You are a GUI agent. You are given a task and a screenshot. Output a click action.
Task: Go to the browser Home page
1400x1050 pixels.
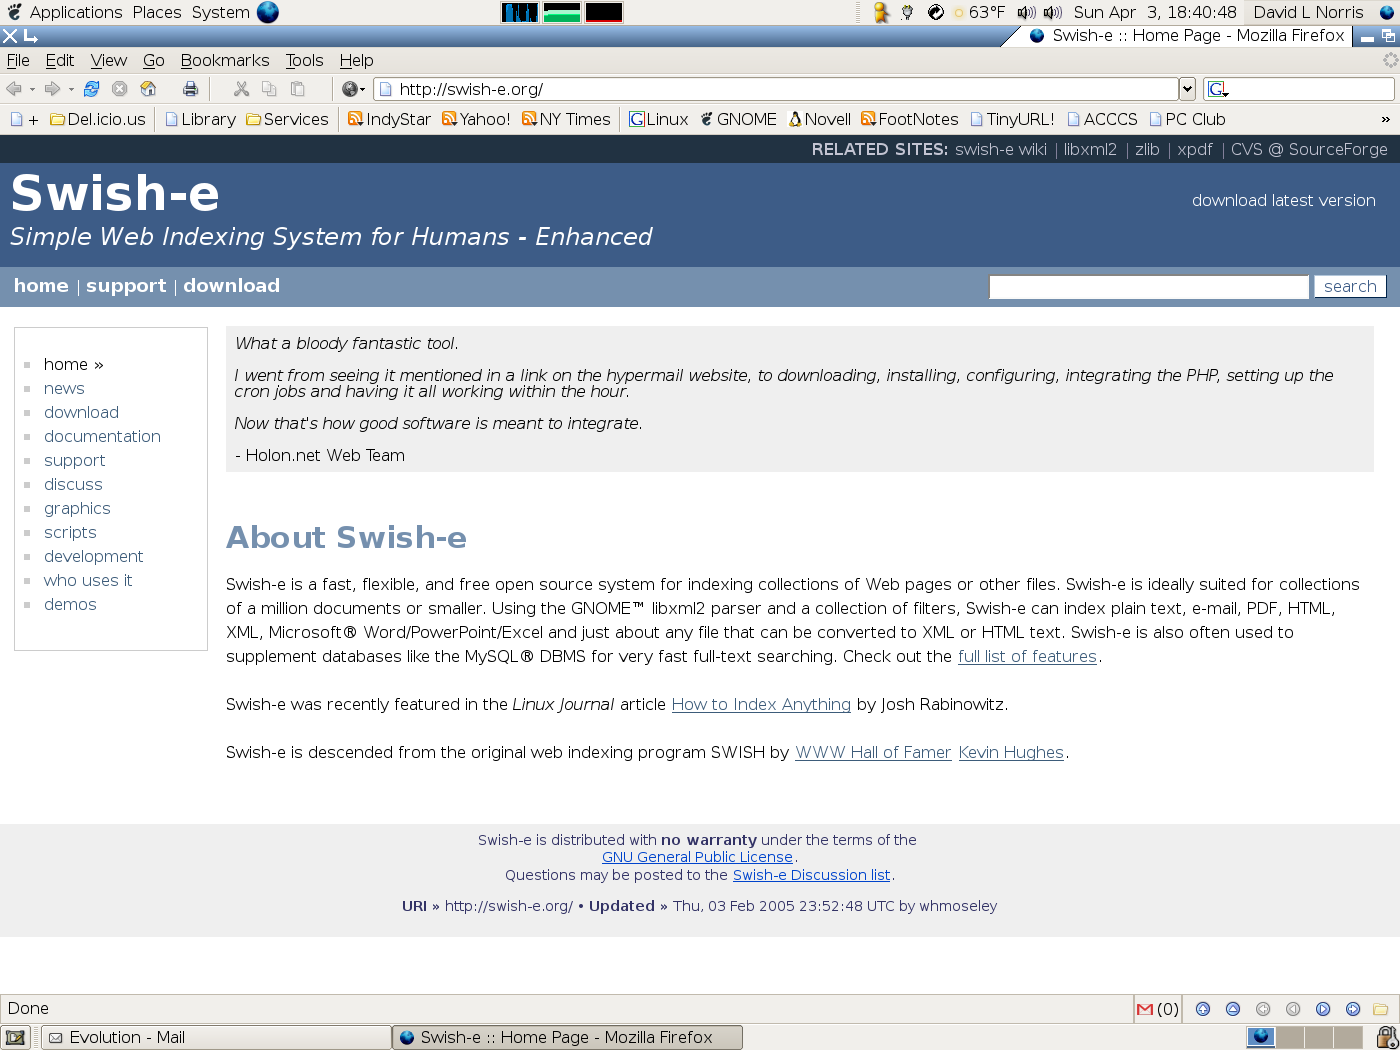(148, 89)
